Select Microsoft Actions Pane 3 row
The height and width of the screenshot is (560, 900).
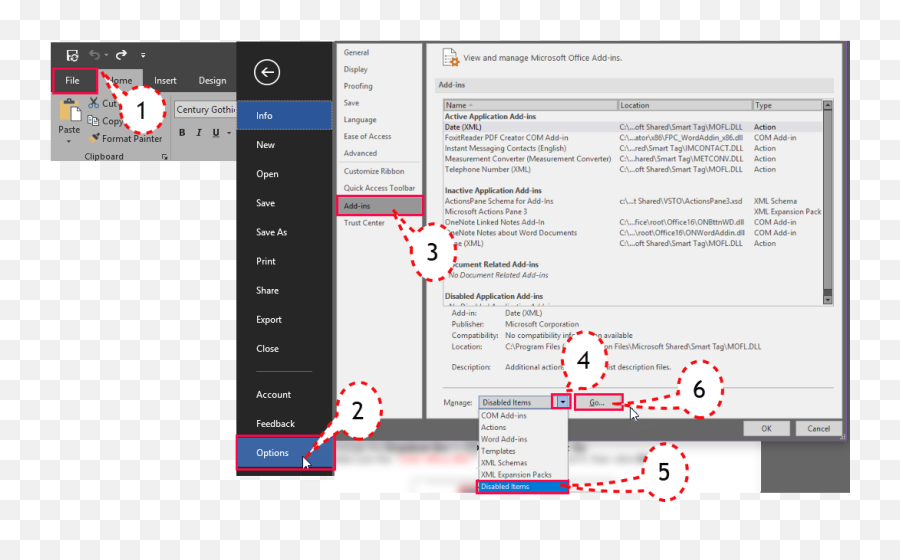(x=633, y=212)
